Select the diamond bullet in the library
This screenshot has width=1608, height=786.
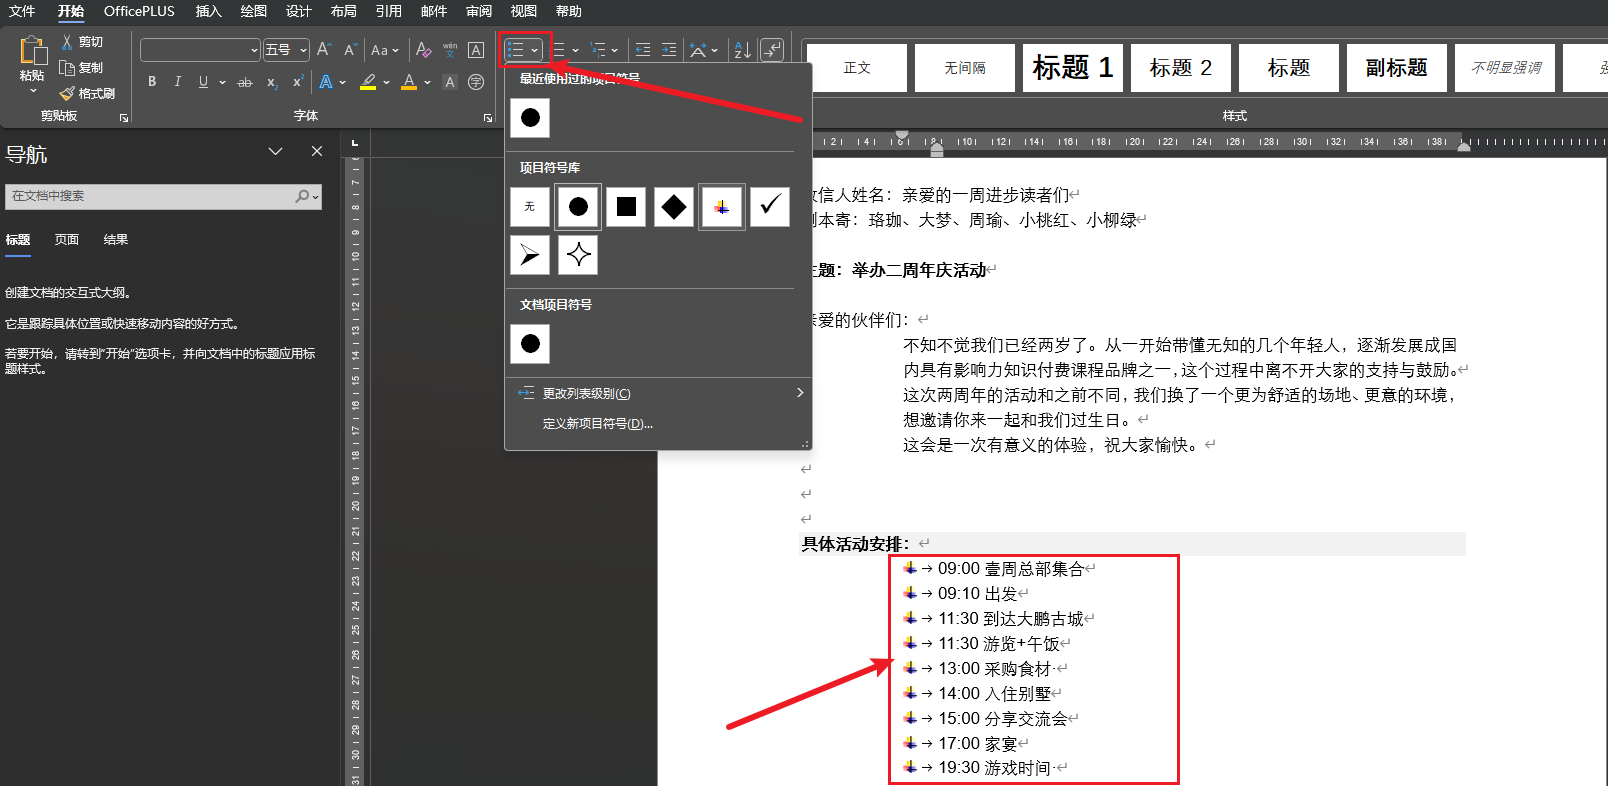coord(674,207)
